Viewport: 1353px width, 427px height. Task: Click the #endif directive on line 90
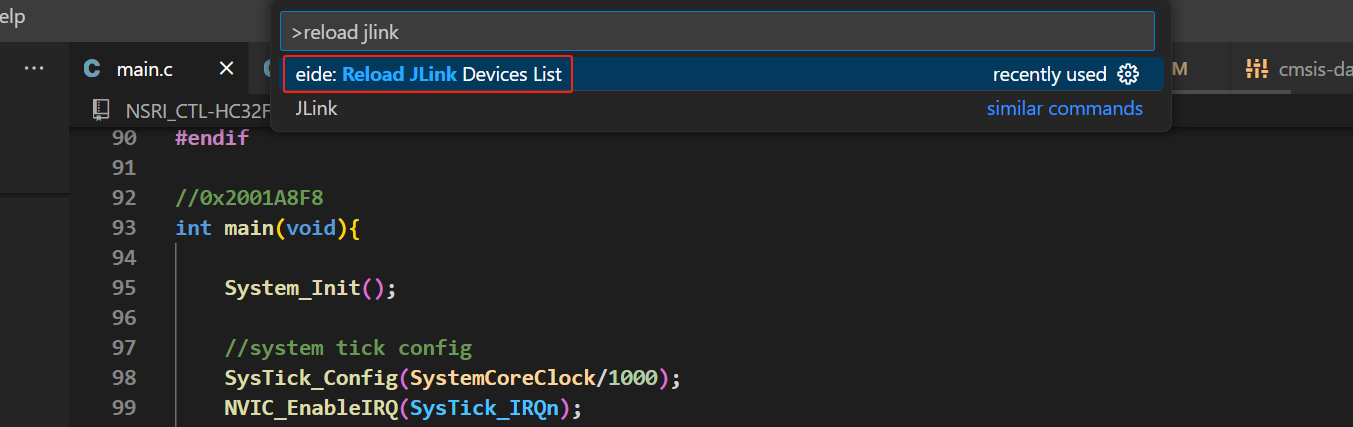211,138
